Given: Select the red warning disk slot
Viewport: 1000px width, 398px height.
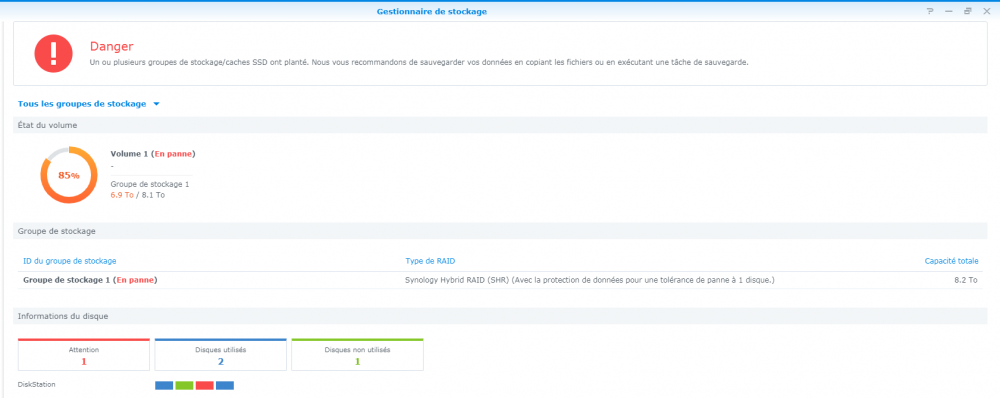Looking at the screenshot, I should pos(205,385).
